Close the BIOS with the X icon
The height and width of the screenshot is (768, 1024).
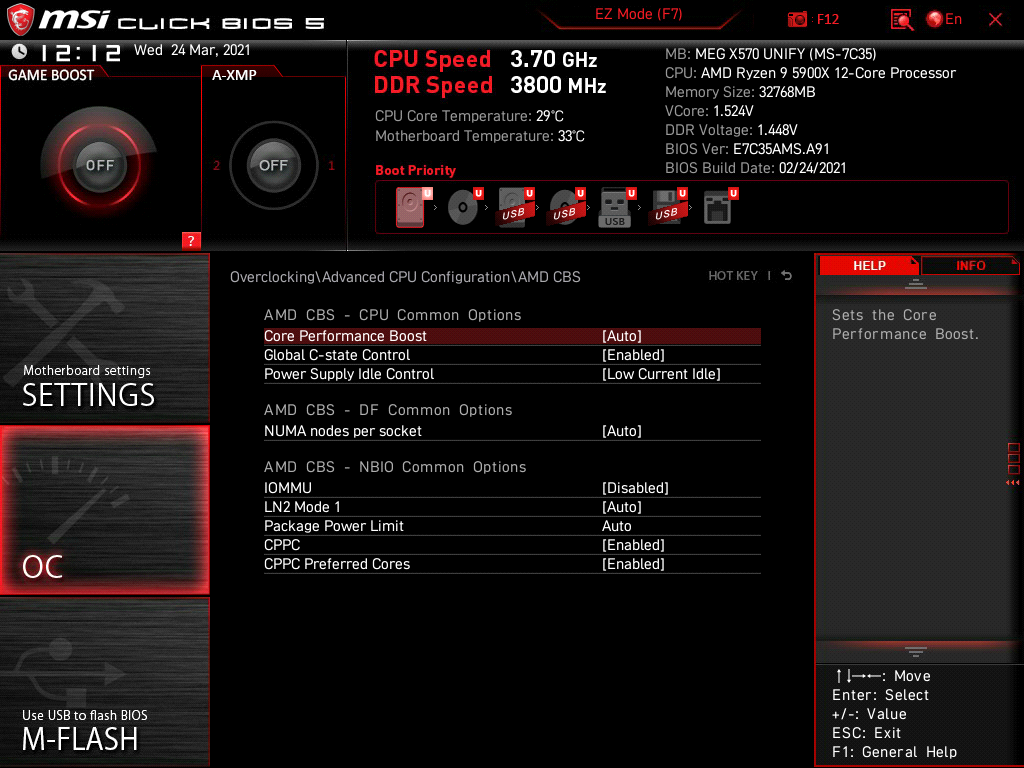pos(995,20)
